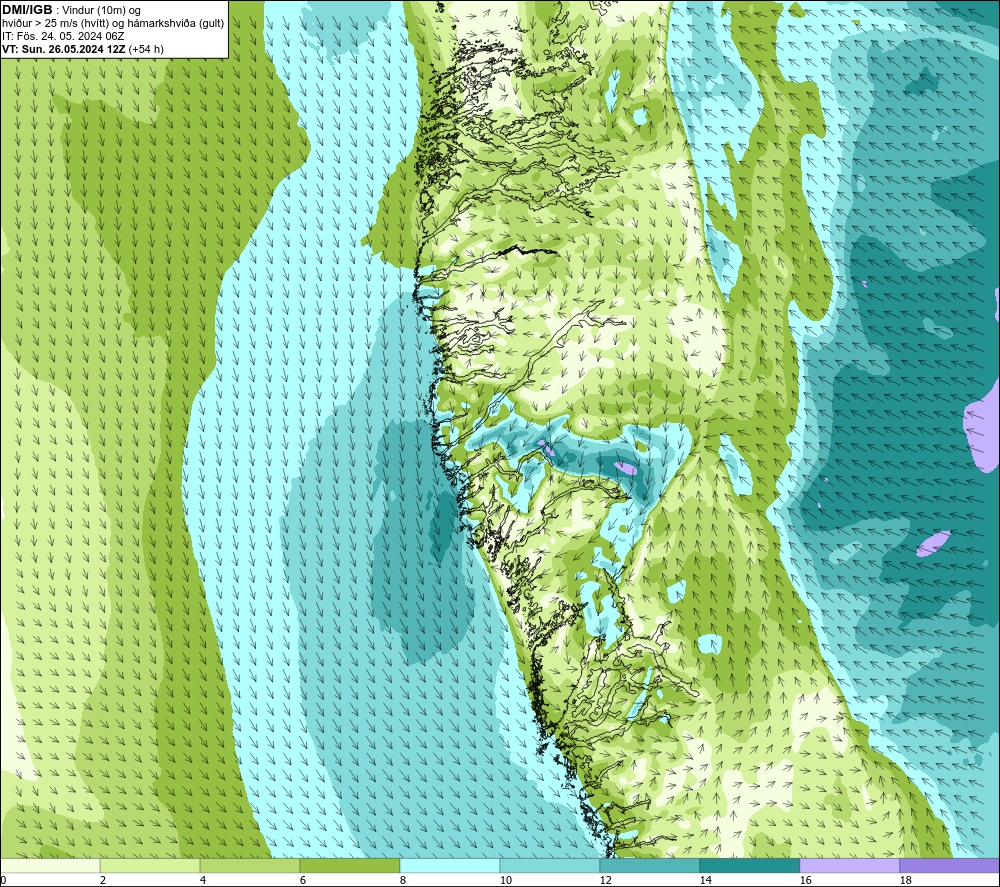Click the 14–16 m/s dark teal swatch
The image size is (1000, 887).
[x=749, y=866]
